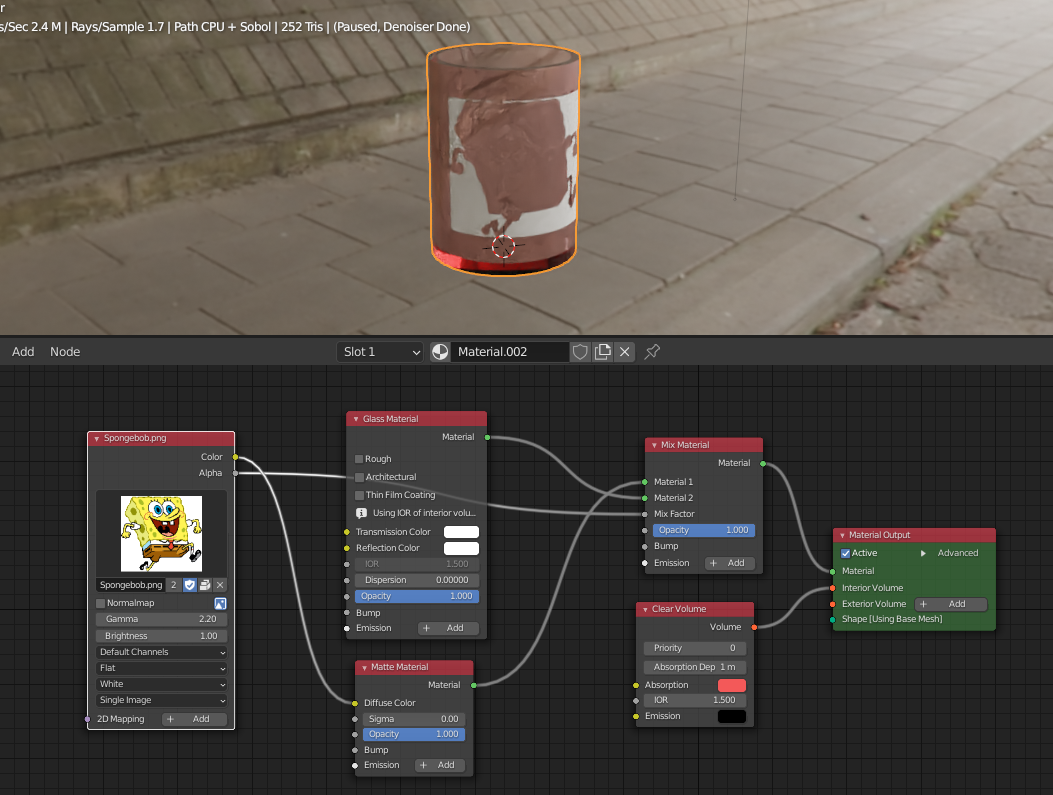Enable the Rough checkbox on Glass Material

point(360,459)
